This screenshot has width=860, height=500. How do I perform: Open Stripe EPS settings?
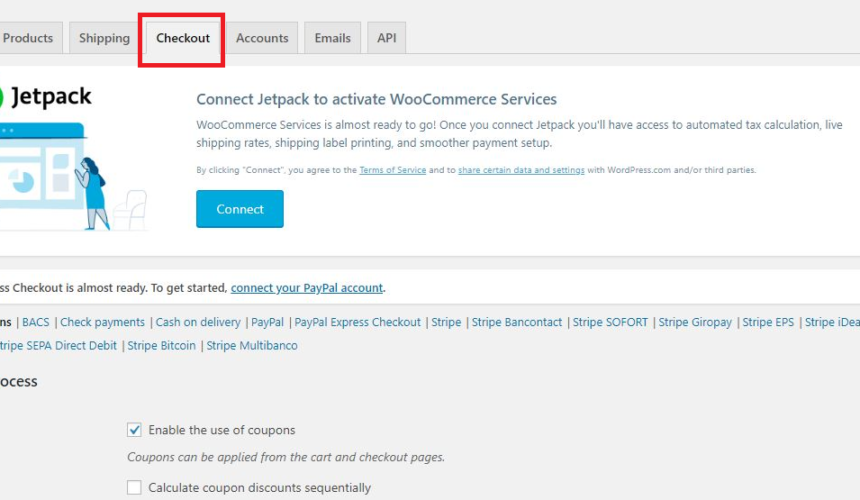pos(768,322)
